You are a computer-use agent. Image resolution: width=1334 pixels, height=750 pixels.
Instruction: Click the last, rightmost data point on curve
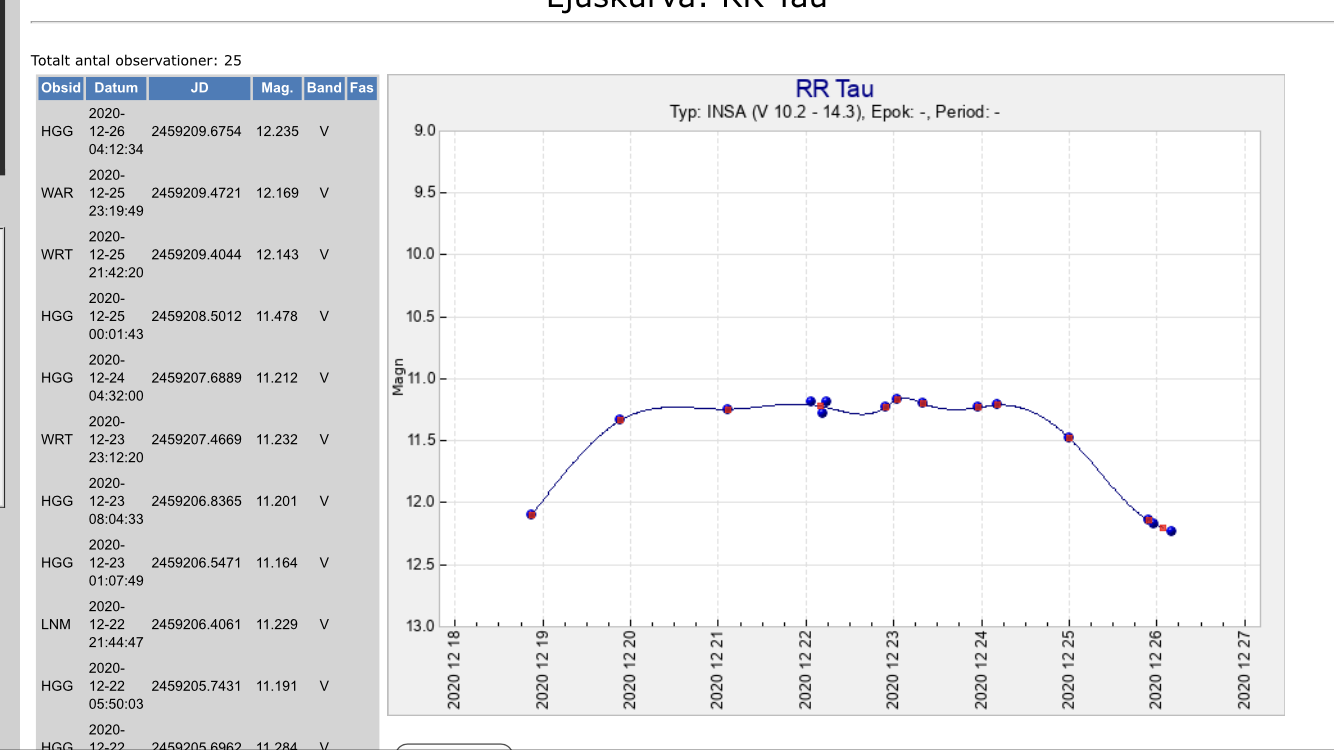tap(1171, 531)
